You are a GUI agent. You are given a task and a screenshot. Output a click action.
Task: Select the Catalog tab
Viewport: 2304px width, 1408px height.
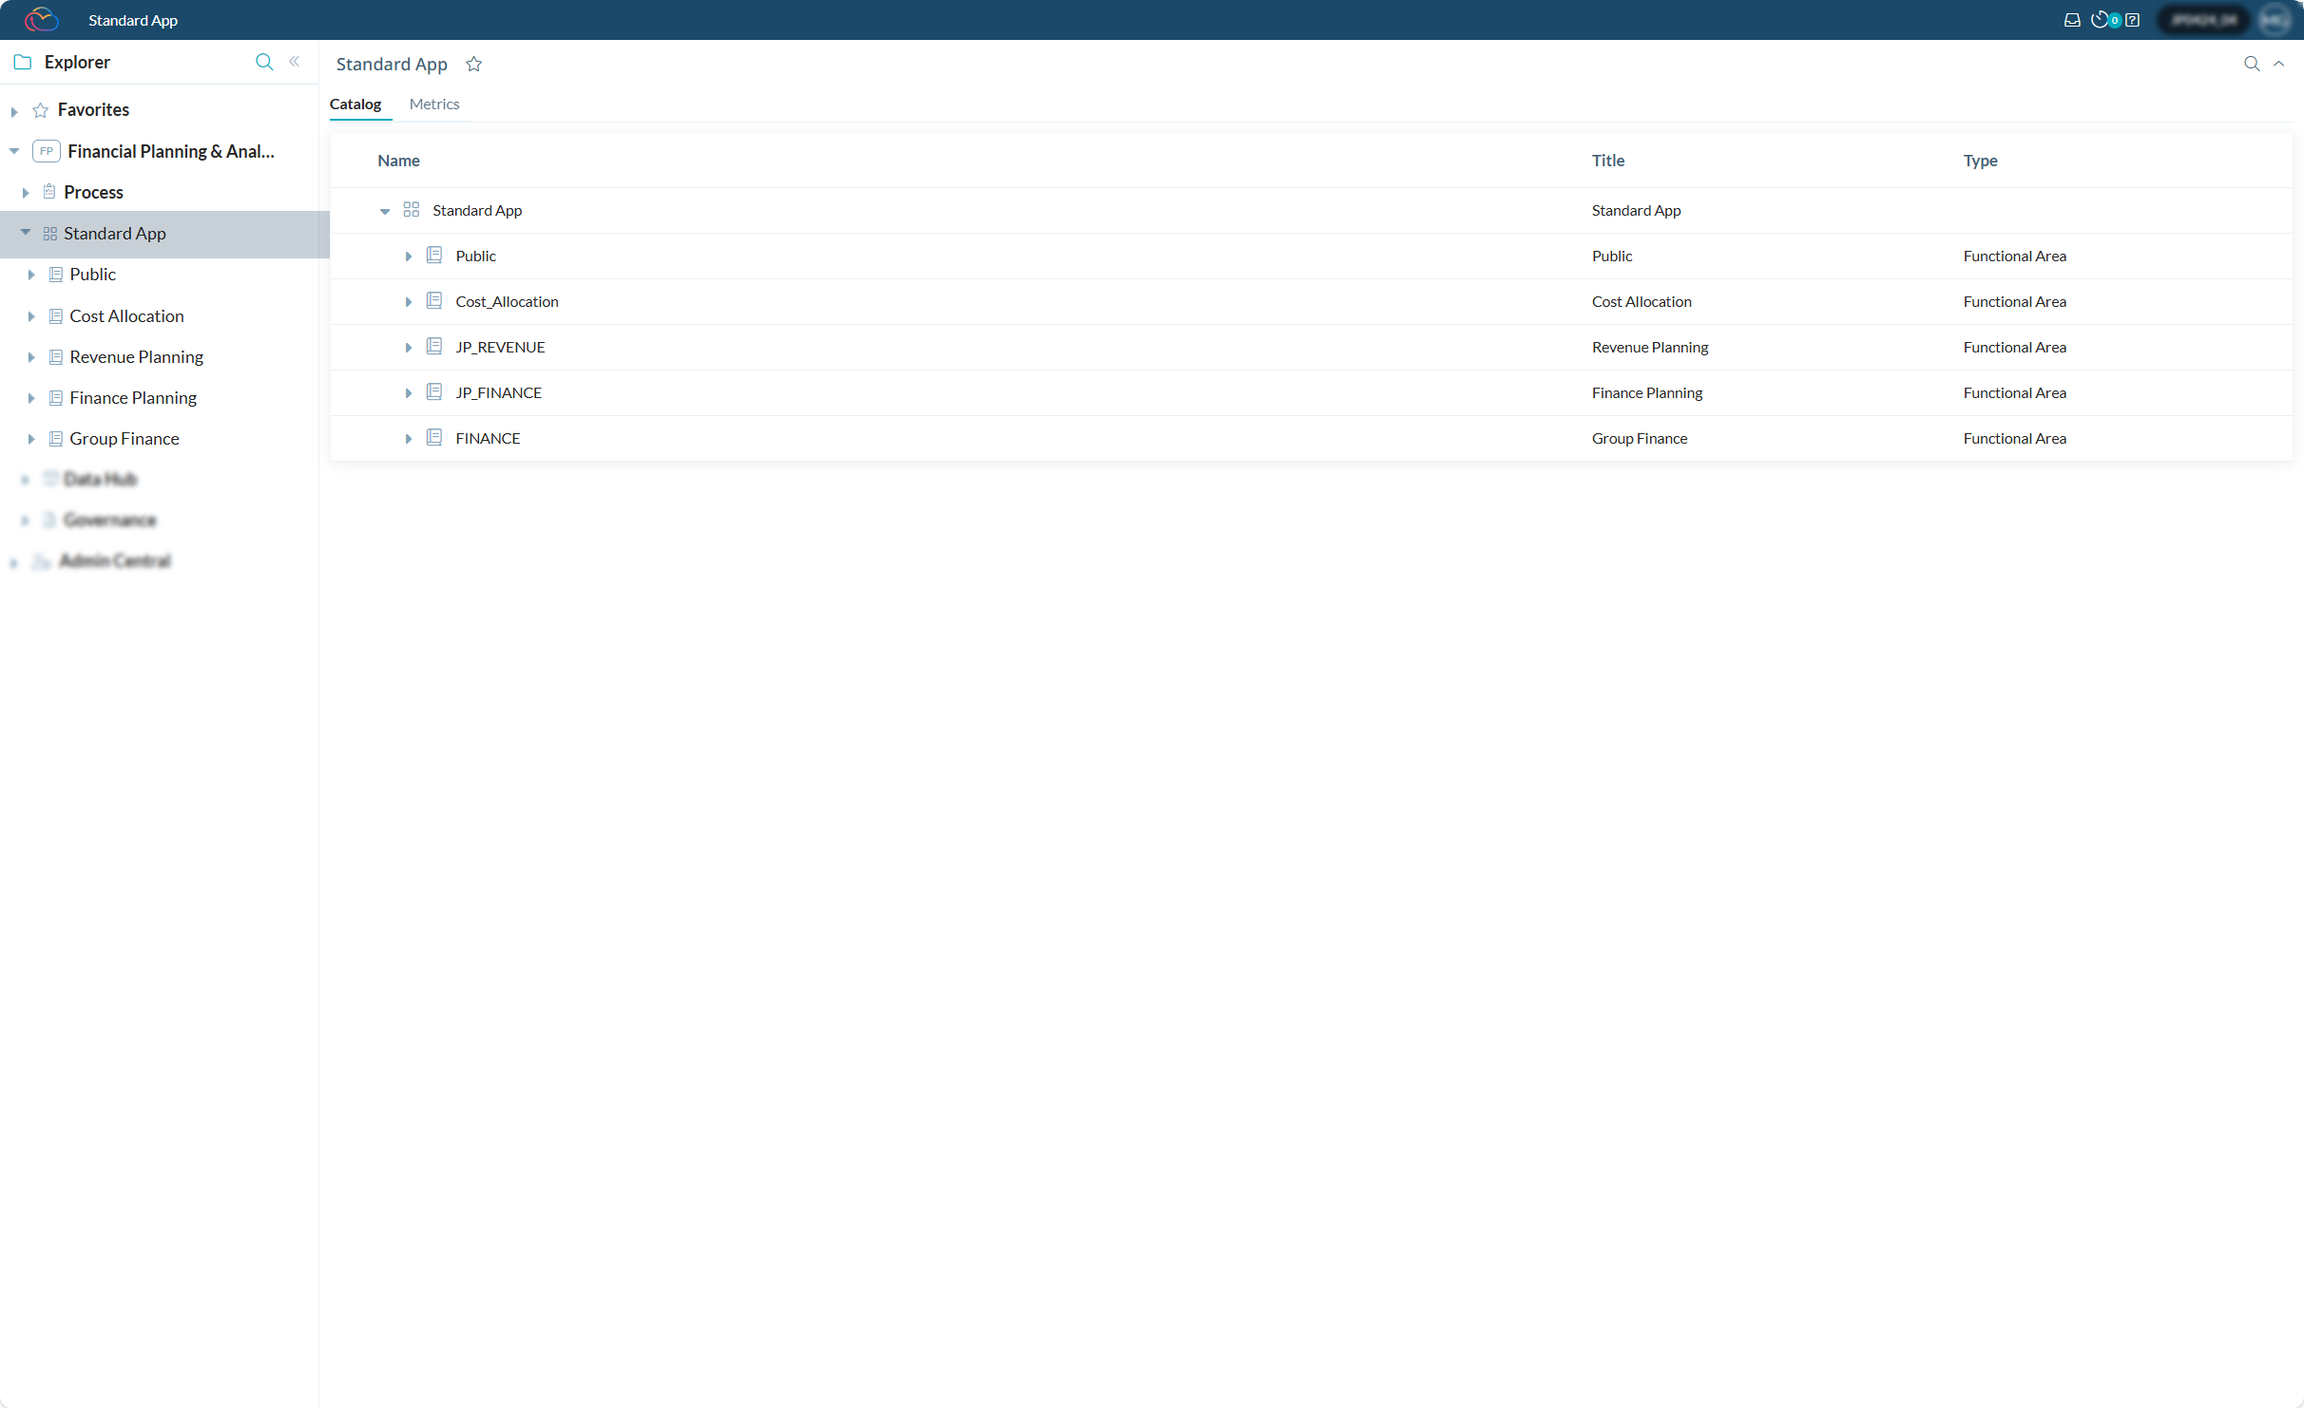click(x=355, y=104)
